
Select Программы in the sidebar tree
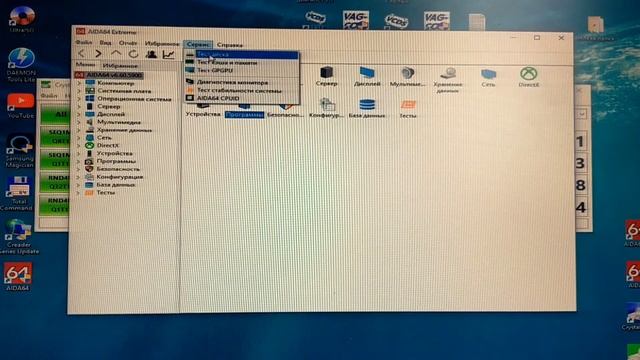116,161
